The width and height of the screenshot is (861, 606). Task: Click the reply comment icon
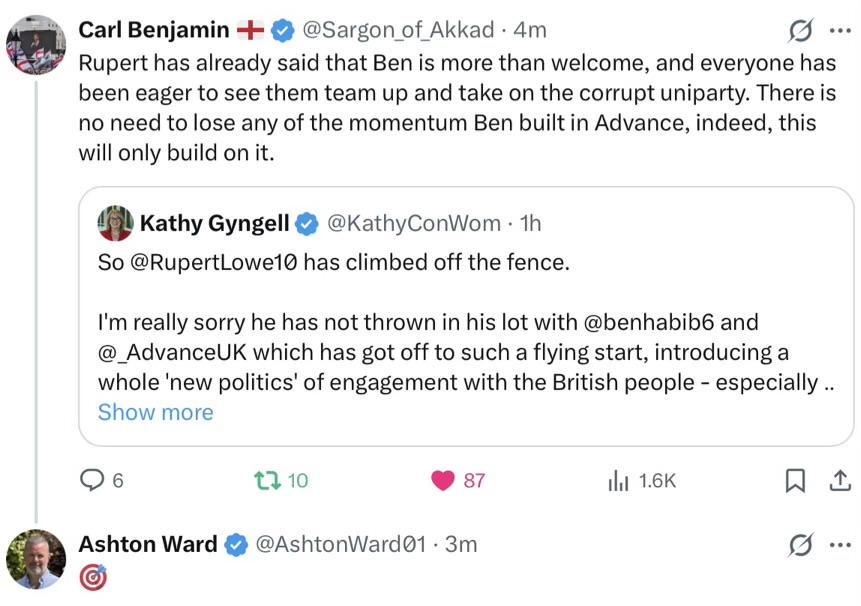(x=92, y=481)
